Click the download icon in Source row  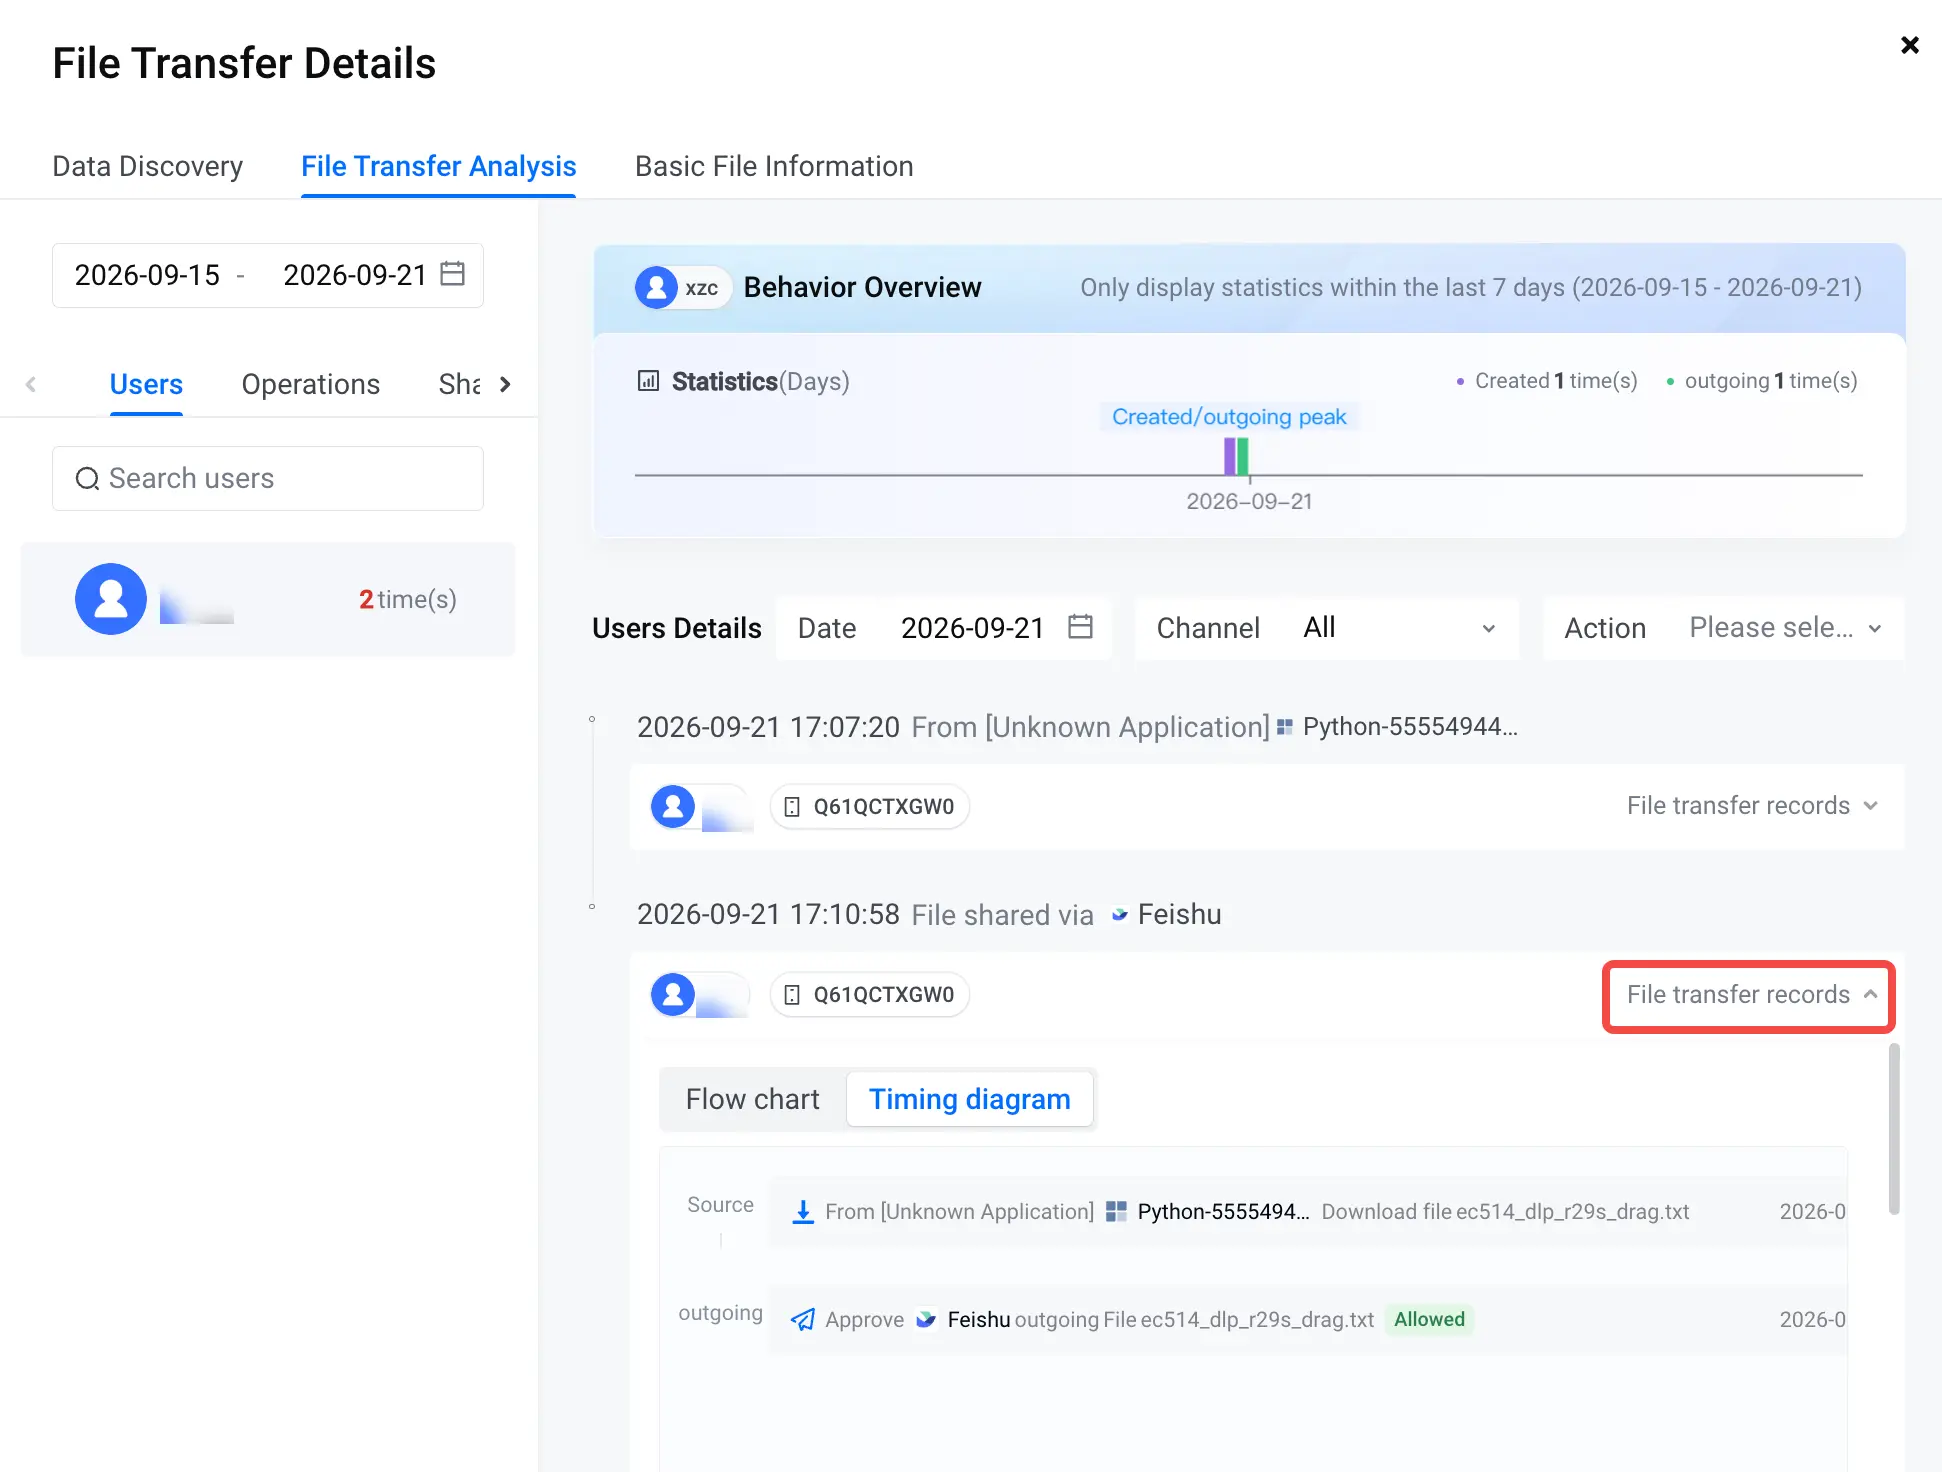803,1212
